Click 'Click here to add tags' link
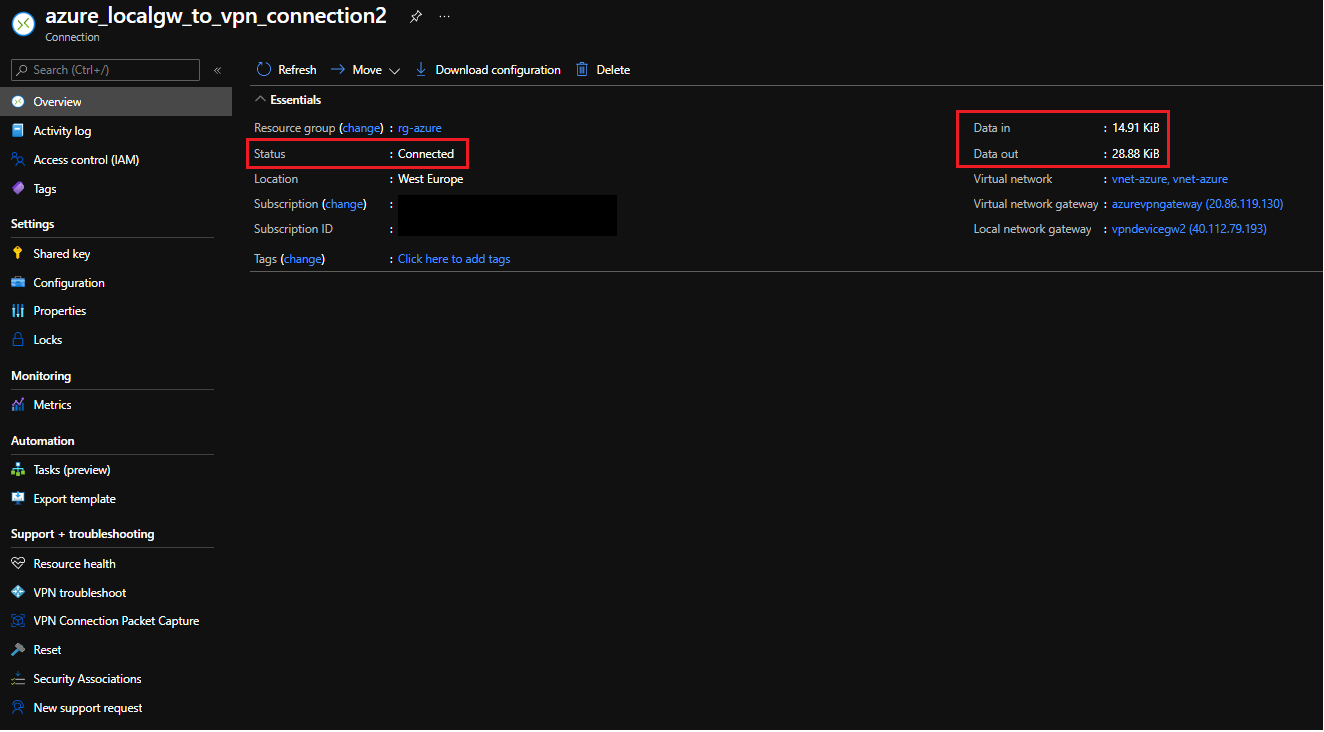Viewport: 1324px width, 732px height. point(454,259)
